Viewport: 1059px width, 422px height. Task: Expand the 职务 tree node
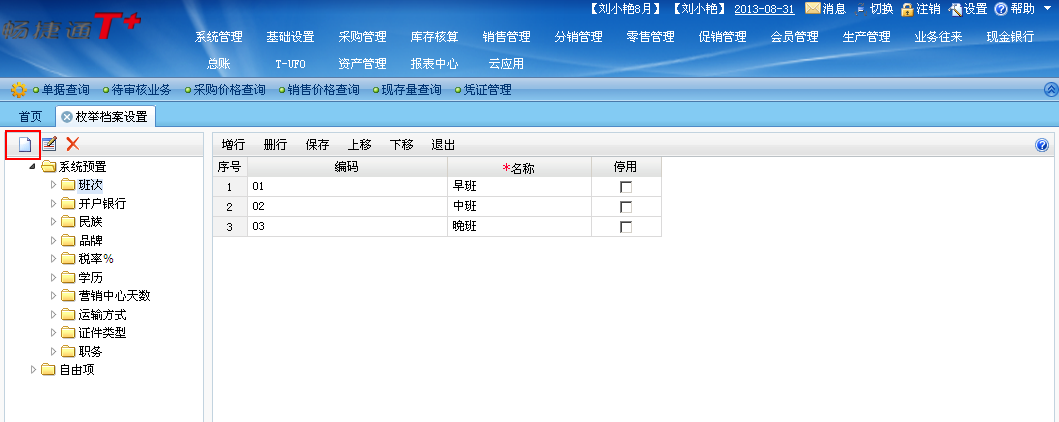point(53,351)
